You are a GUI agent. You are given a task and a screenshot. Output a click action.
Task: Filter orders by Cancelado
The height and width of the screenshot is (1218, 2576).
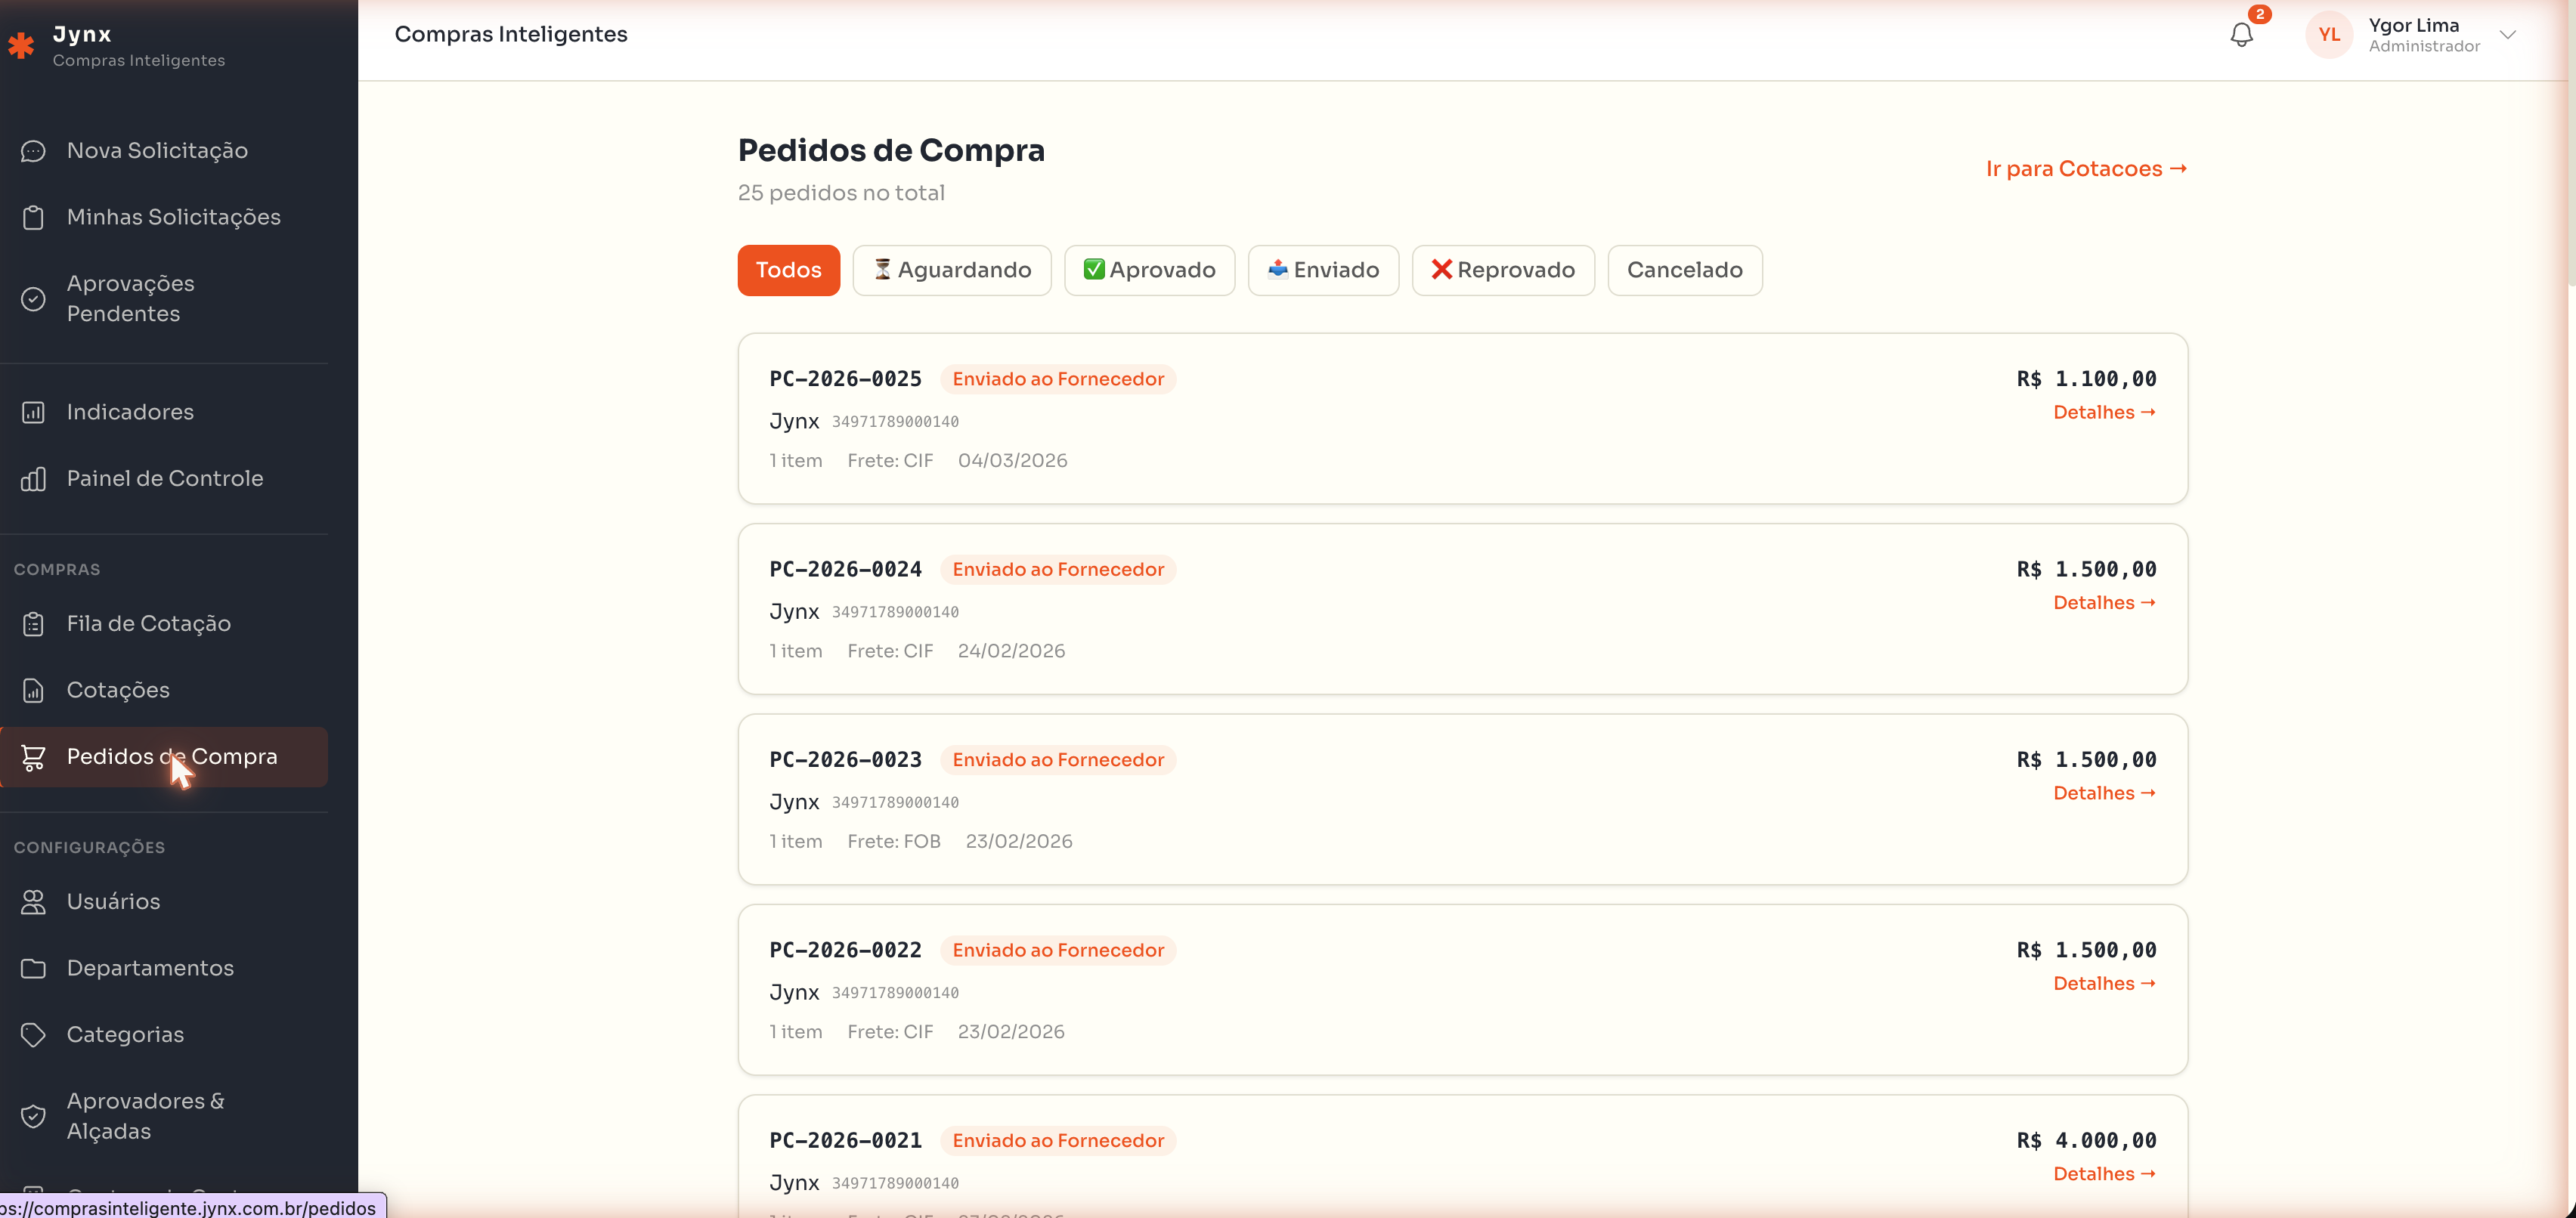point(1684,270)
